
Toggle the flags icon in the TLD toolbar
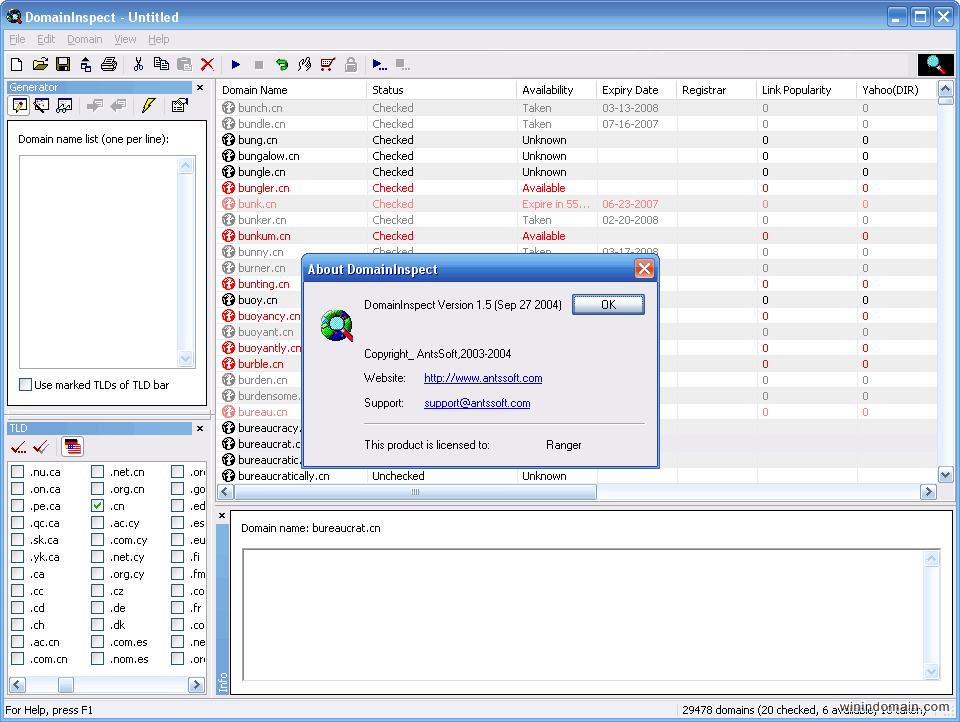point(72,447)
